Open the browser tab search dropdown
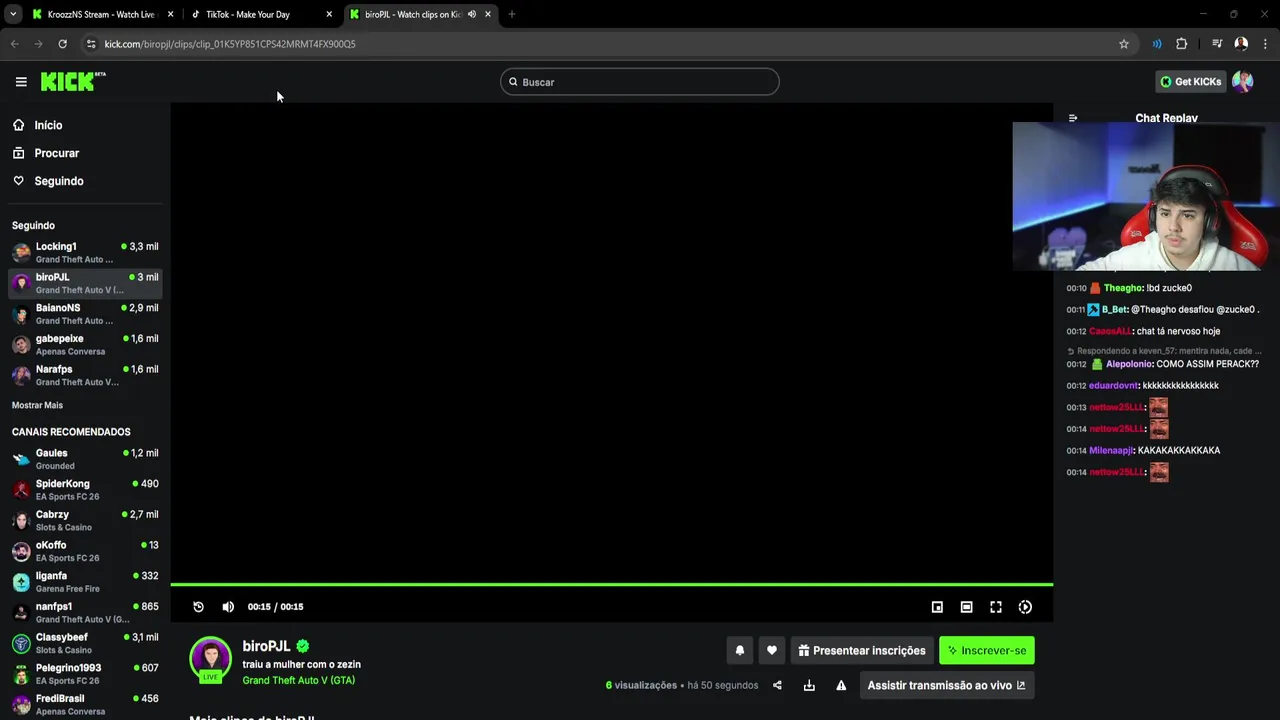This screenshot has height=720, width=1280. pyautogui.click(x=12, y=14)
